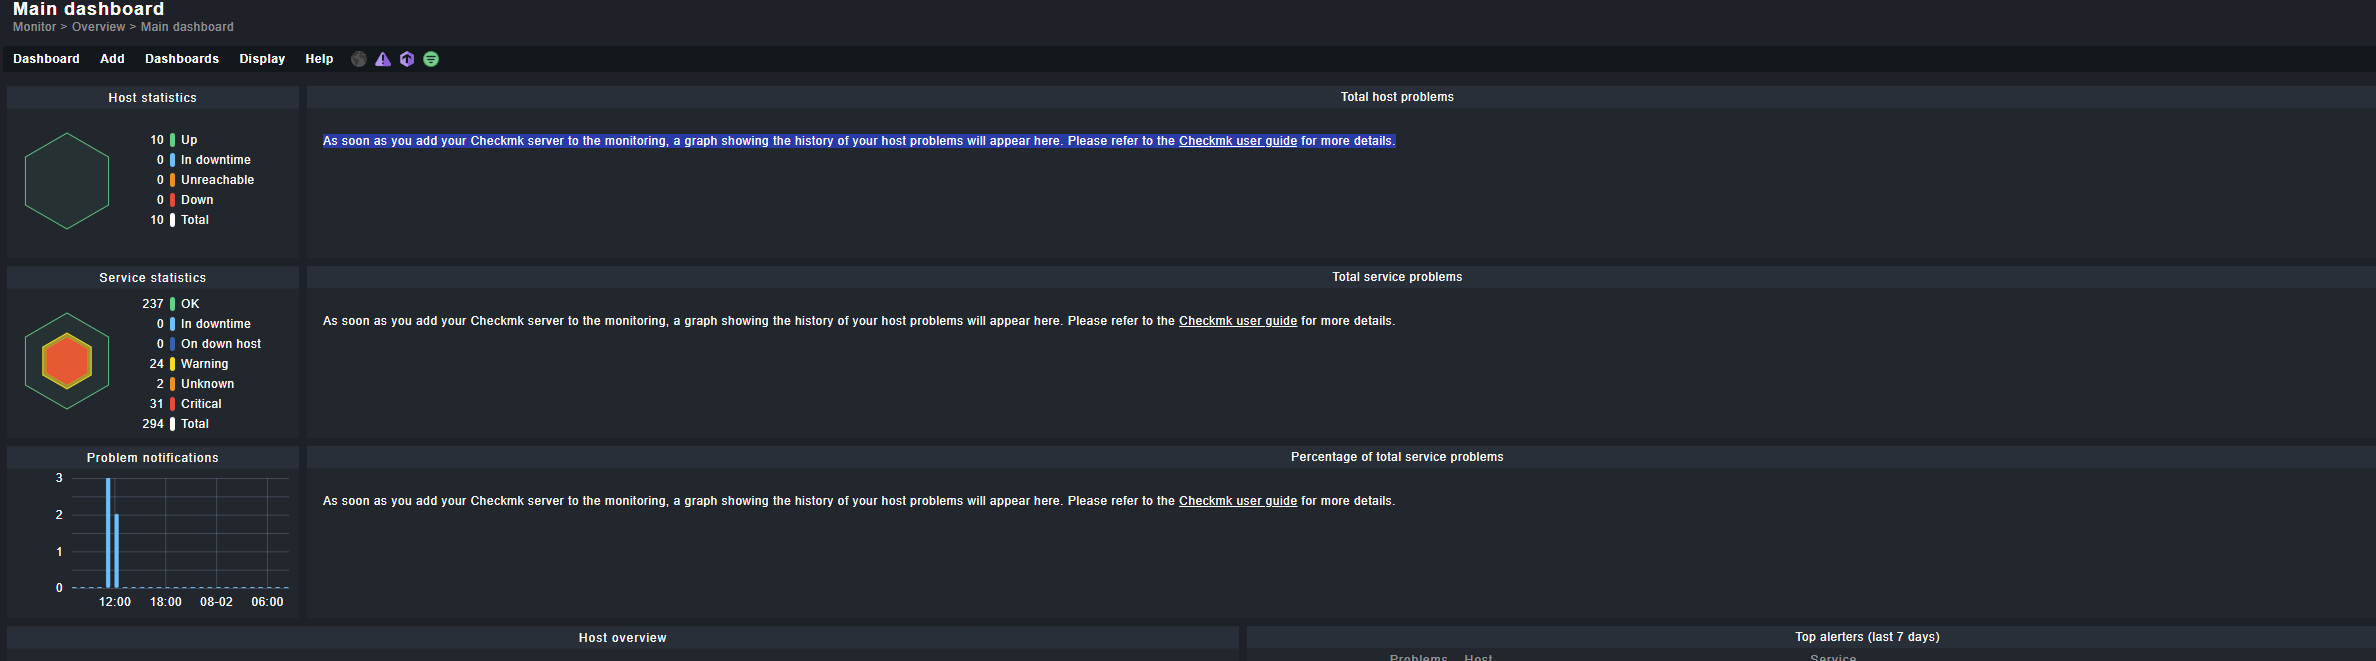Expand the Display menu
This screenshot has width=2376, height=661.
(x=262, y=59)
